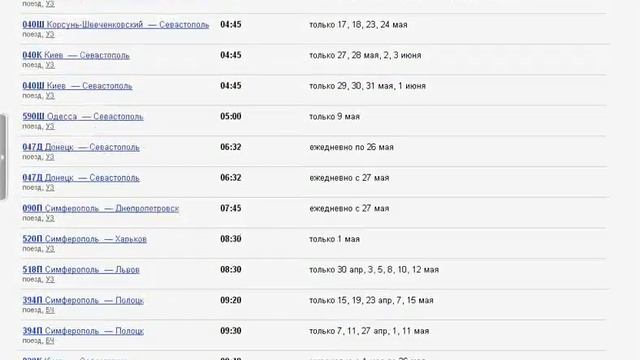Screen dimensions: 640x360
Task: Click БЧ carrier under the 09:20 Полоцк train
Action: click(x=50, y=310)
